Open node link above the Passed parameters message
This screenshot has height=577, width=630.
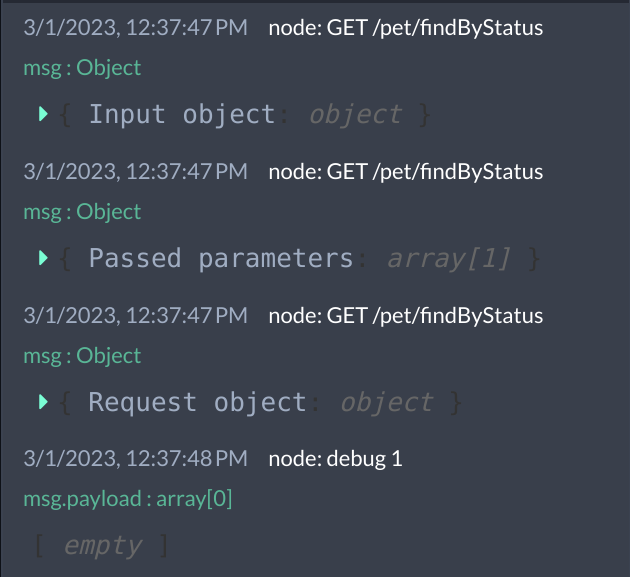tap(405, 171)
